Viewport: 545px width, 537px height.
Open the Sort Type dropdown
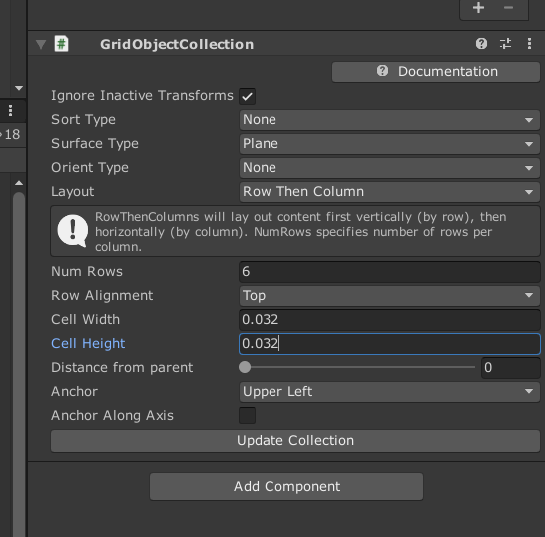tap(390, 120)
